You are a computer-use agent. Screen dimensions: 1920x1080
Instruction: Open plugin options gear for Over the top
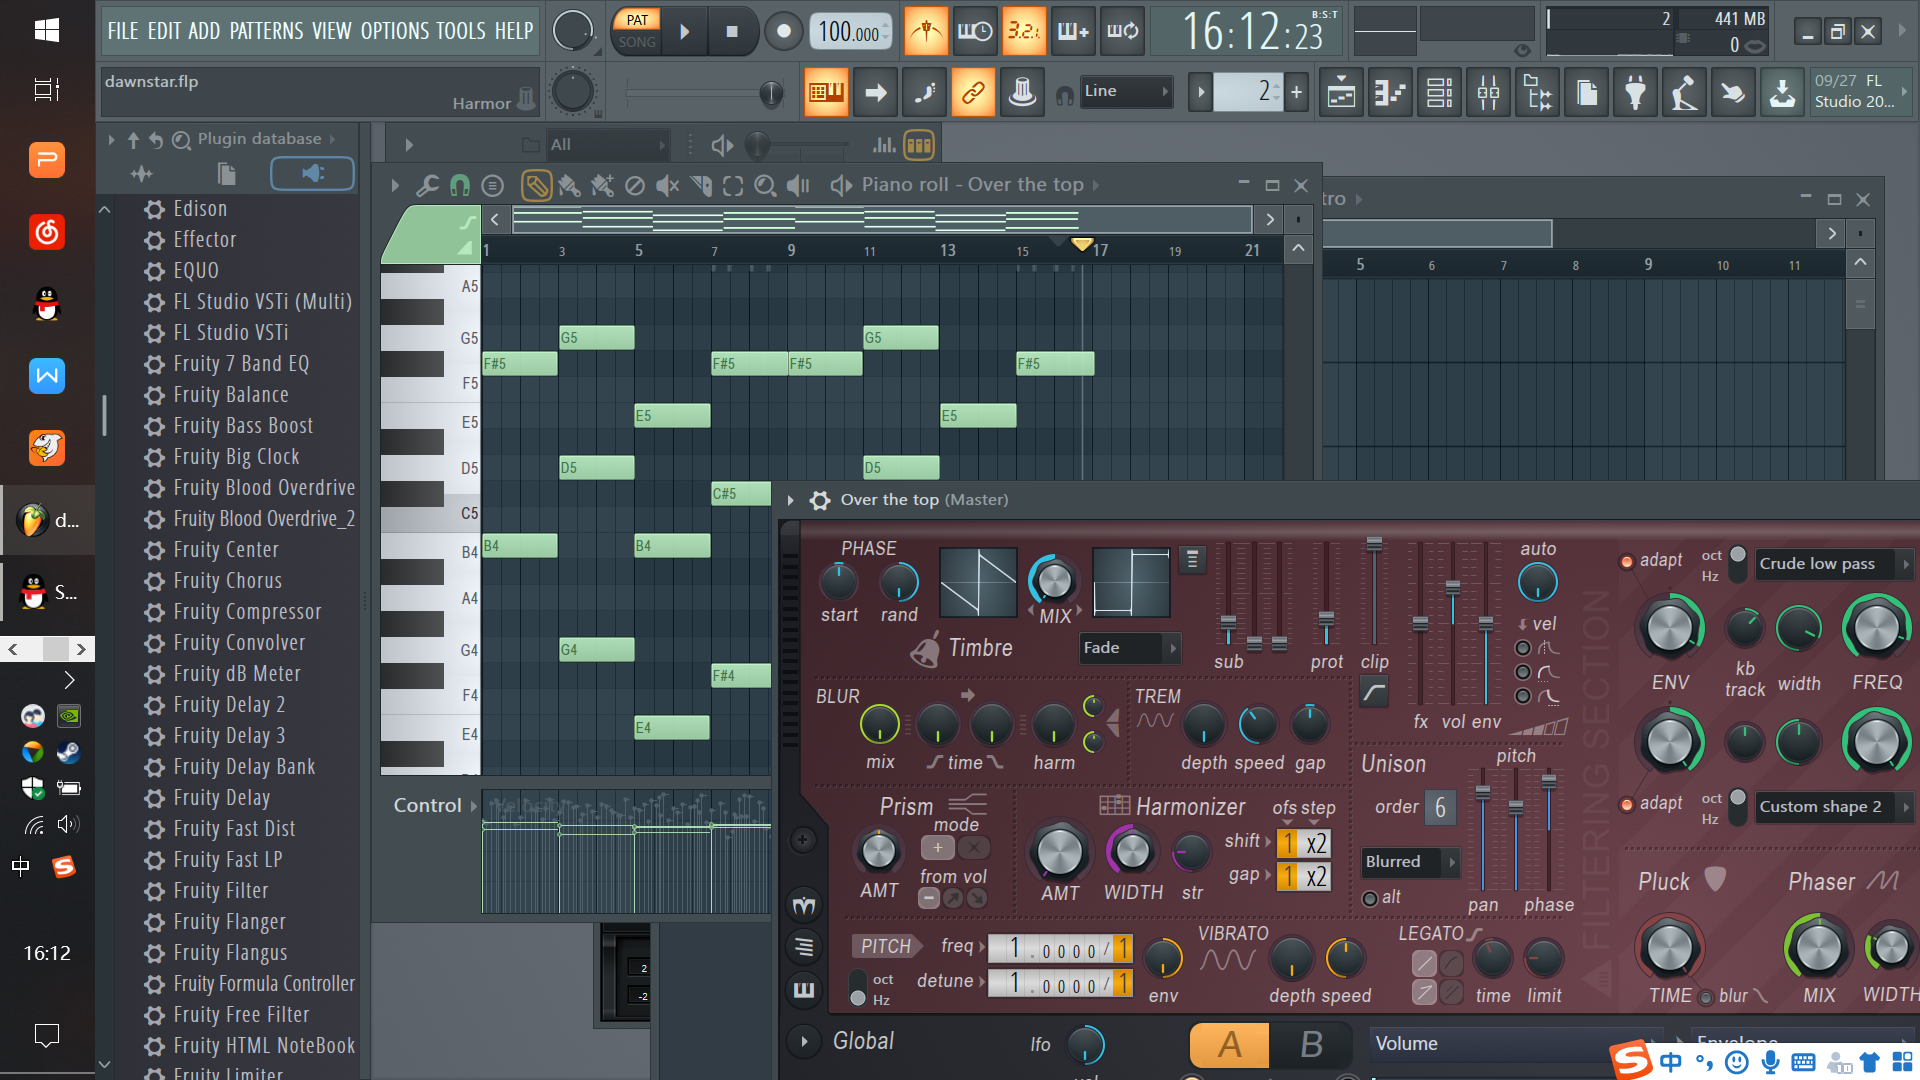pos(820,500)
